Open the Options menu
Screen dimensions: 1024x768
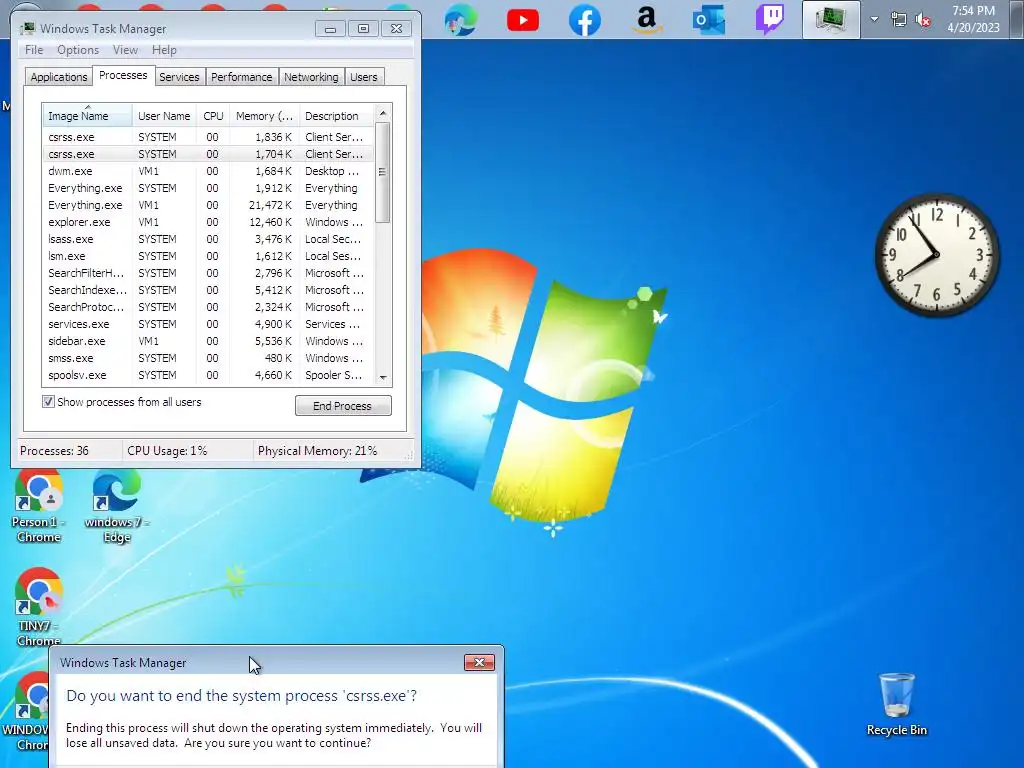78,50
